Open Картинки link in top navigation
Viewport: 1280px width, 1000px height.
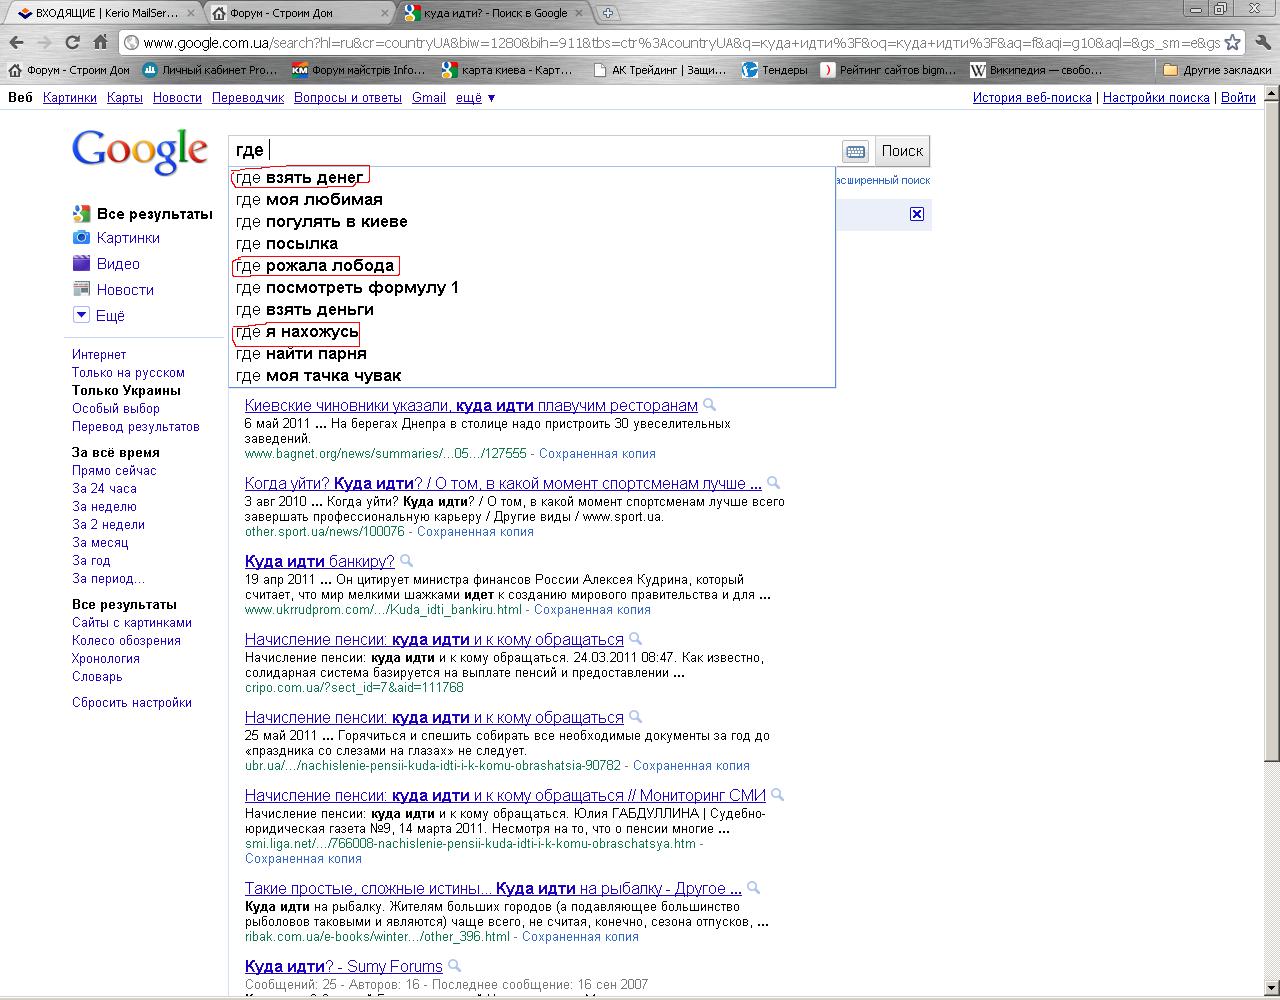70,98
